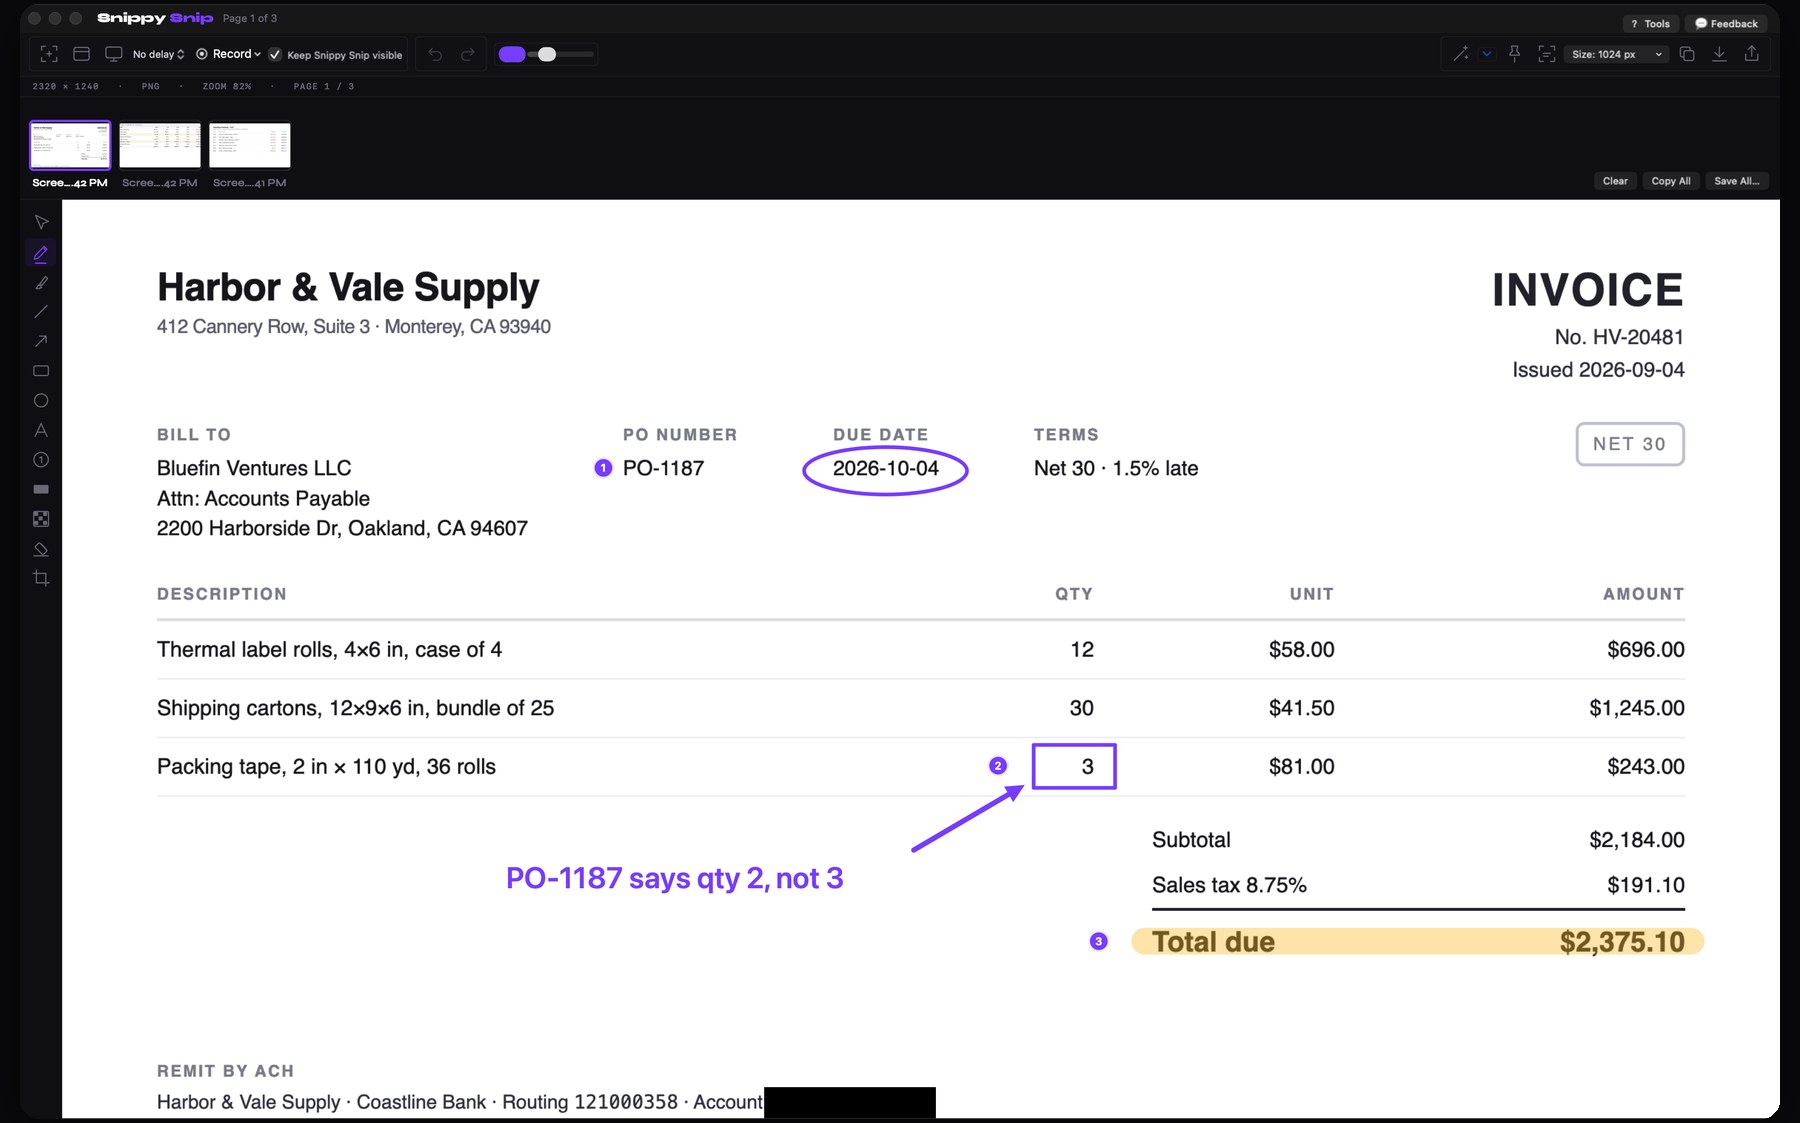The height and width of the screenshot is (1123, 1800).
Task: Capture the full screen snip
Action: pos(114,54)
